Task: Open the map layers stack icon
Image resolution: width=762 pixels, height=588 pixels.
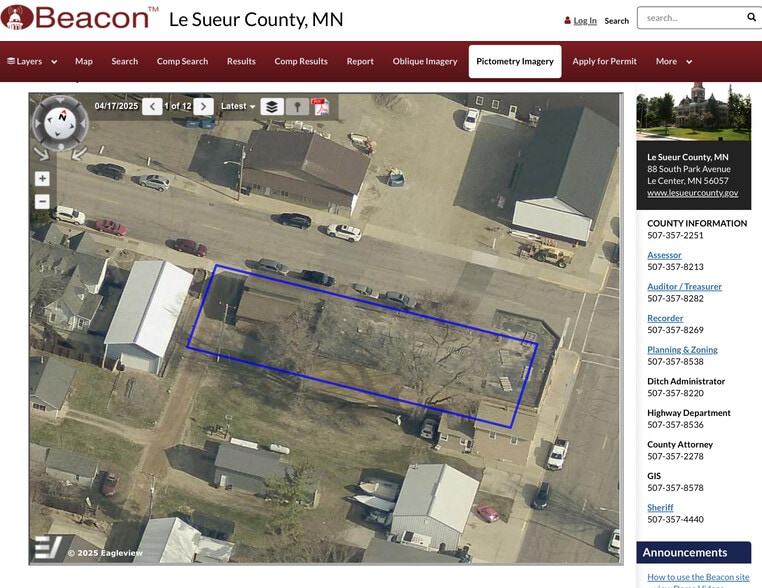Action: point(272,106)
